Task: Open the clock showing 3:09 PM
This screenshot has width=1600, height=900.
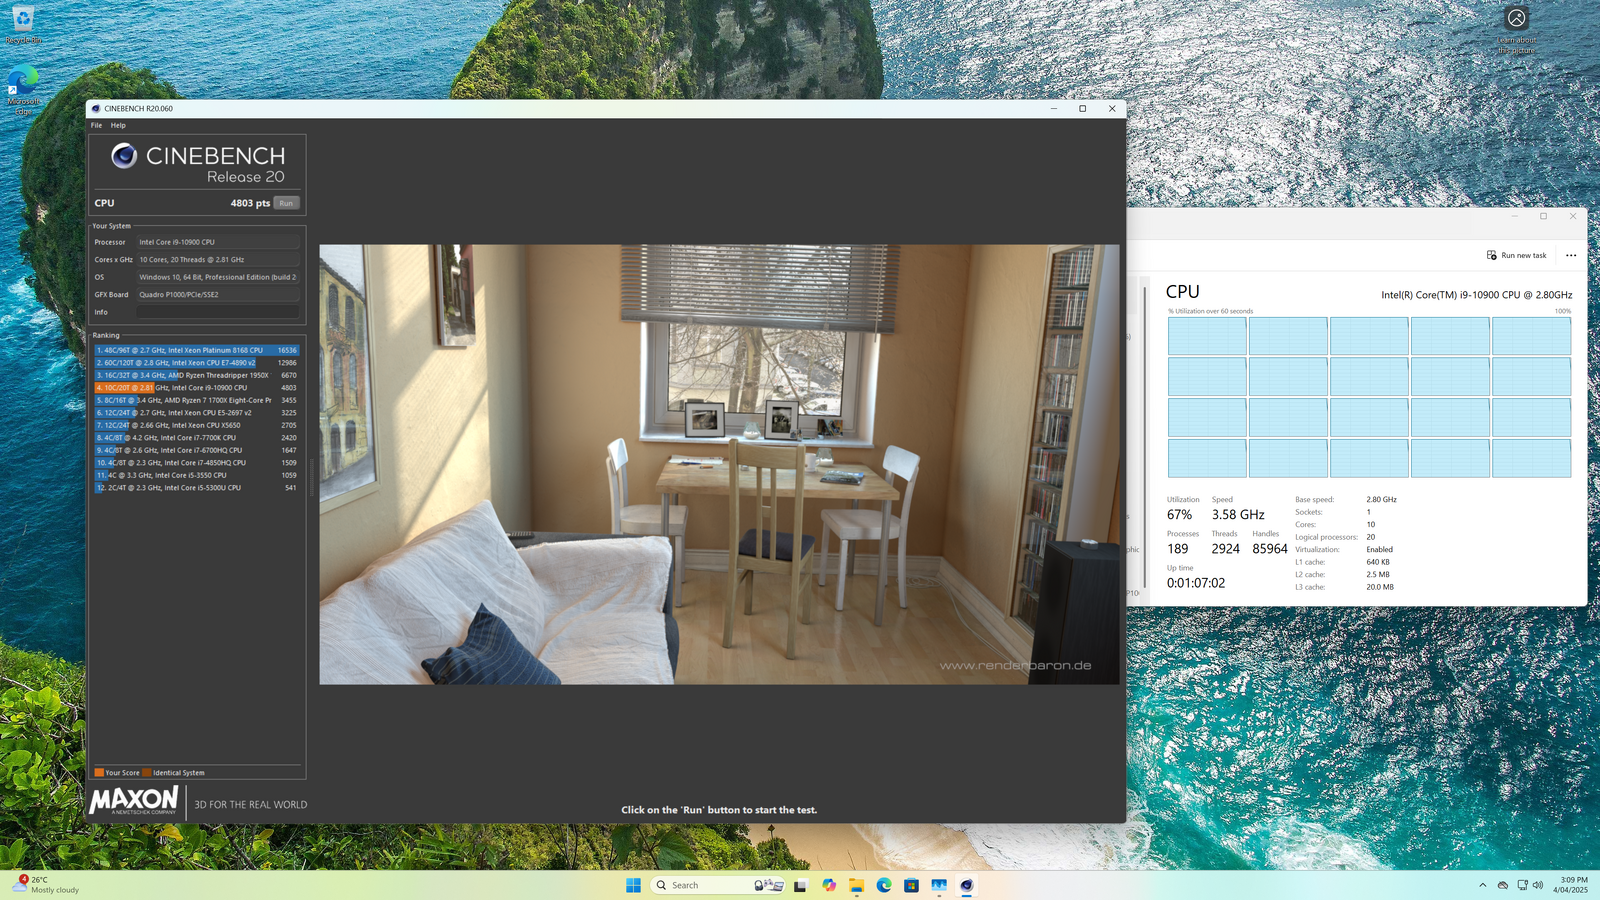Action: click(1570, 885)
